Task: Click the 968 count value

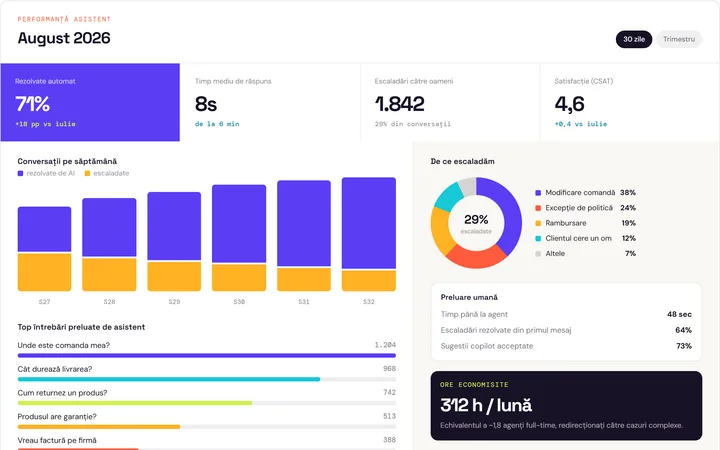Action: pyautogui.click(x=389, y=369)
